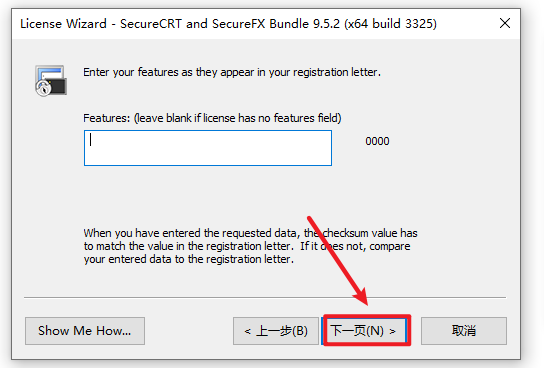Click the blinking text cursor in Features
Image resolution: width=544 pixels, height=368 pixels.
click(91, 140)
